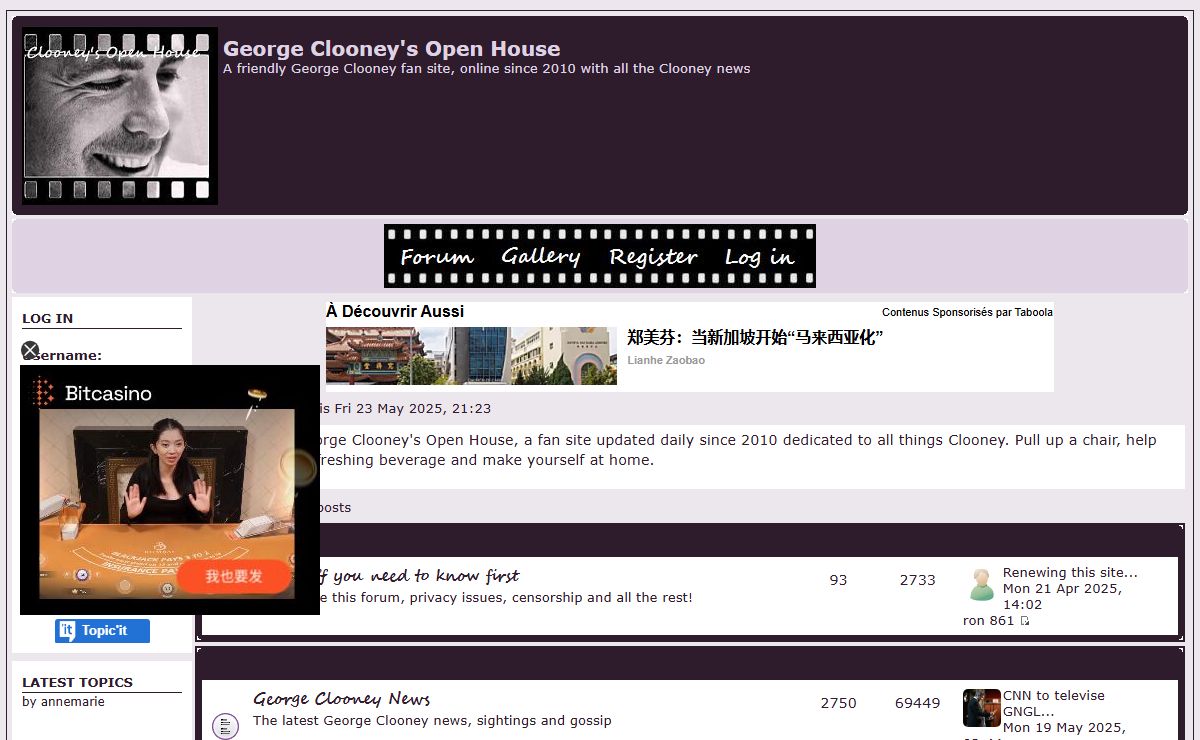Click the avatar next to CNN to televise
Screen dimensions: 1200x740
point(982,708)
